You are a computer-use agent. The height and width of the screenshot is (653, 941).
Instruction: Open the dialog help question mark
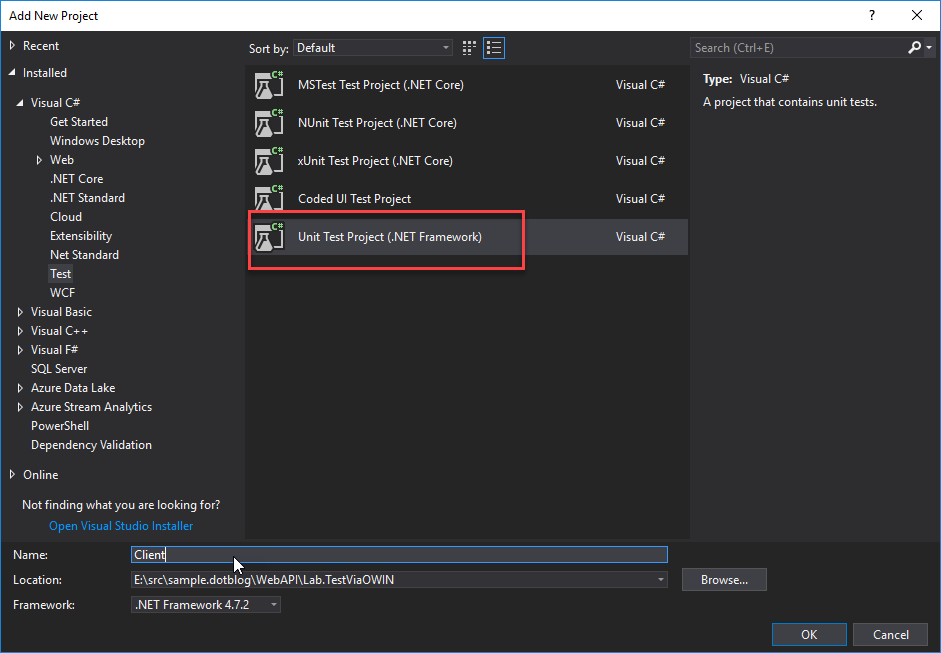coord(872,16)
